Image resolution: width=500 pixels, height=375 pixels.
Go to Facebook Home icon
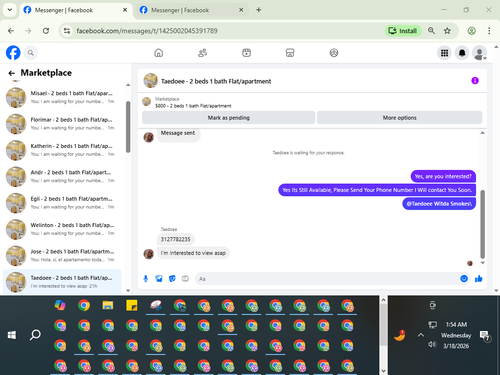point(159,53)
